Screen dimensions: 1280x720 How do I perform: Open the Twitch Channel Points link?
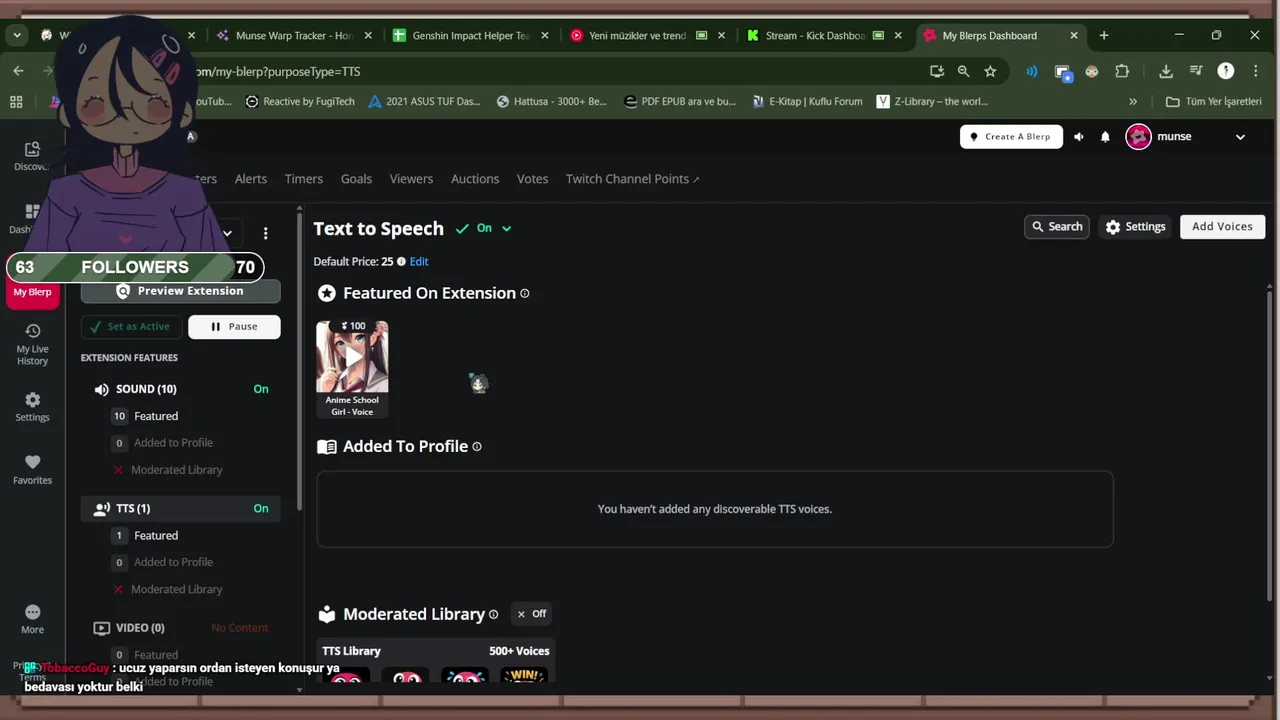click(x=632, y=179)
